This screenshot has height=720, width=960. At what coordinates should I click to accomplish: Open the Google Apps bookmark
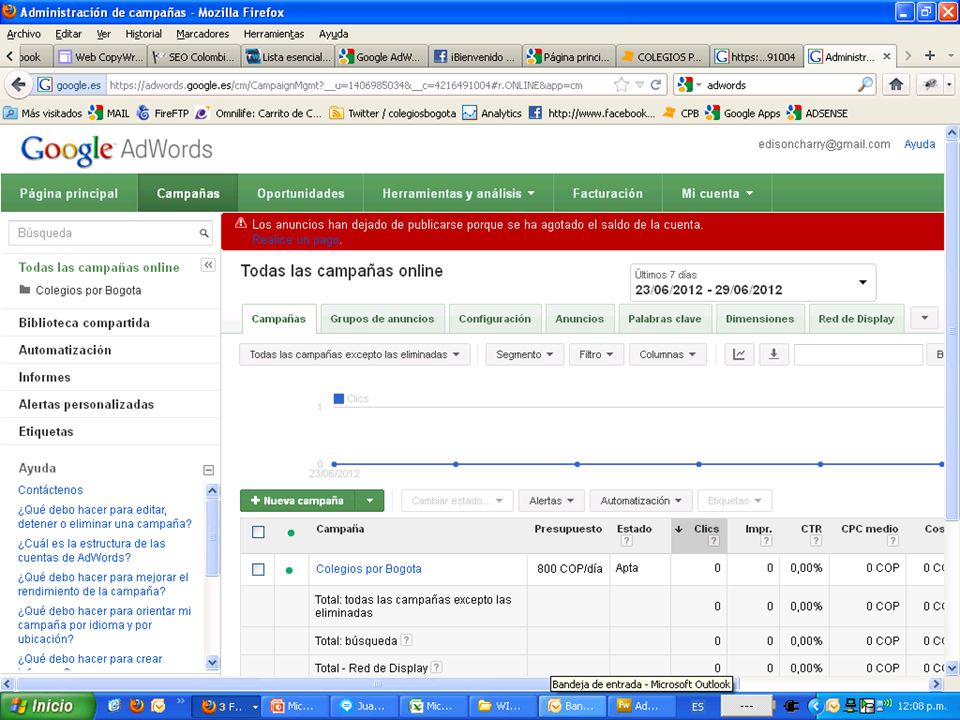[743, 113]
